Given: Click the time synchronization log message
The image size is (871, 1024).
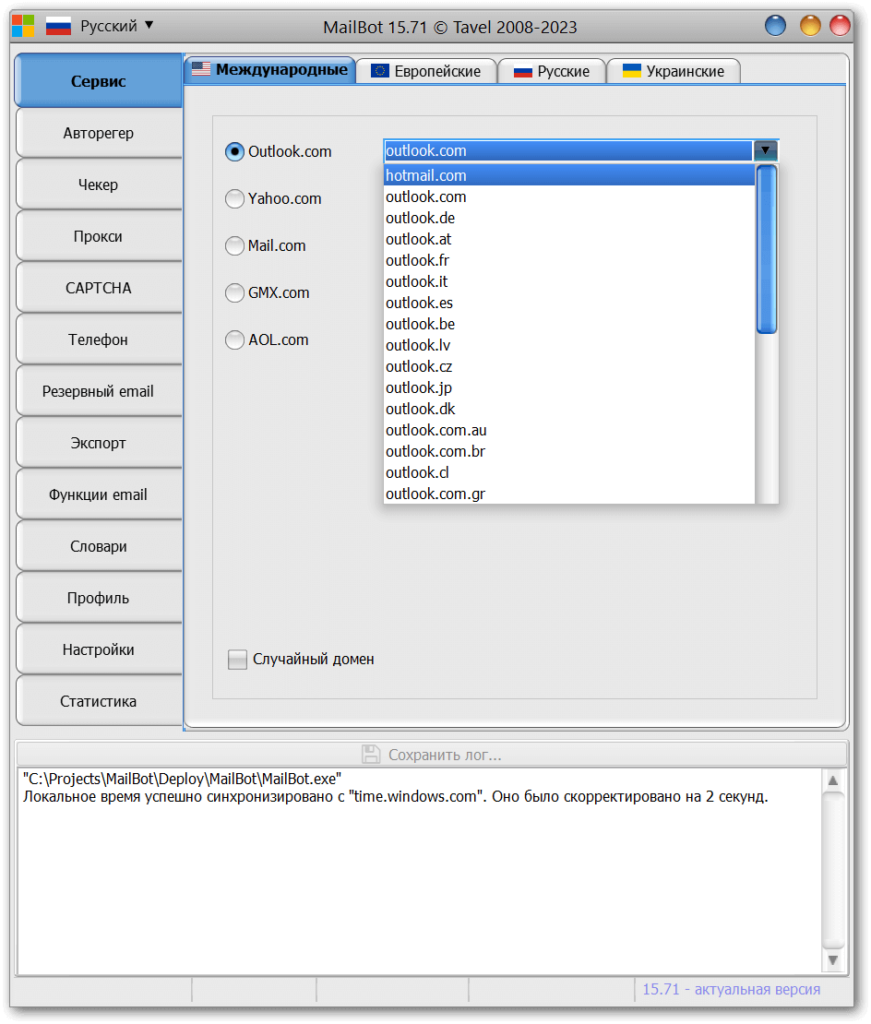Looking at the screenshot, I should [396, 797].
